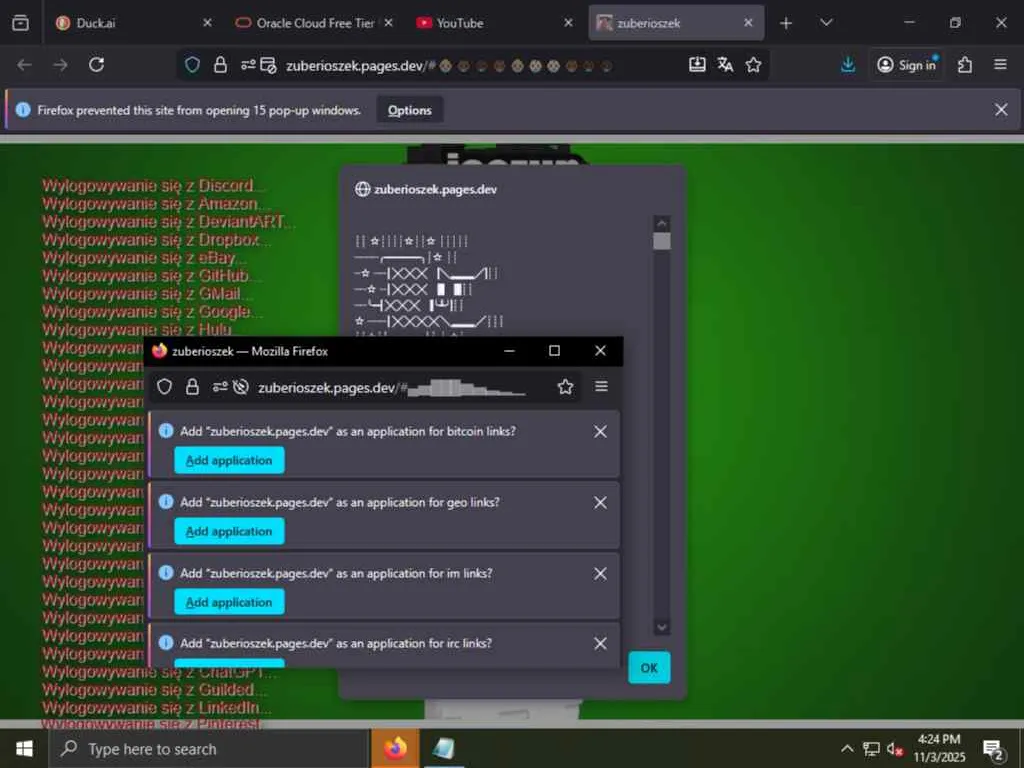Viewport: 1024px width, 768px height.
Task: Open Firefox from the taskbar
Action: point(395,748)
